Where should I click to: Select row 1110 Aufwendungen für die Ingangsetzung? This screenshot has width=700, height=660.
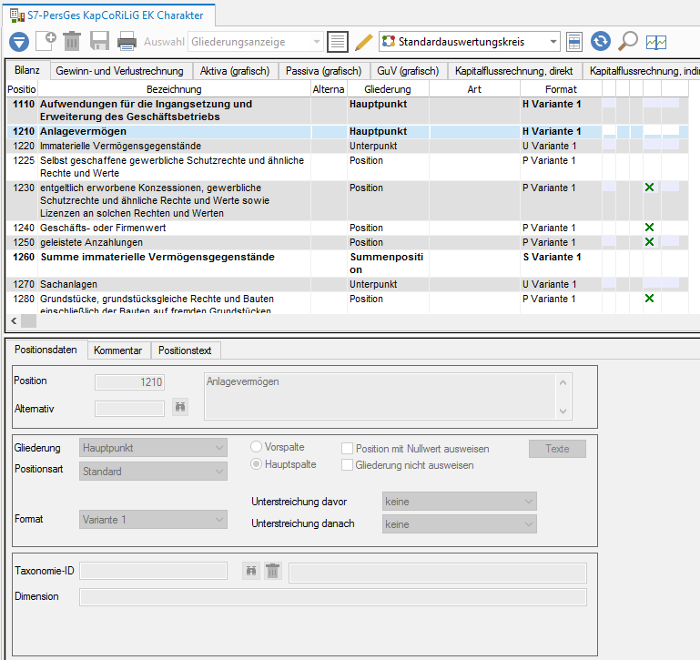(347, 110)
